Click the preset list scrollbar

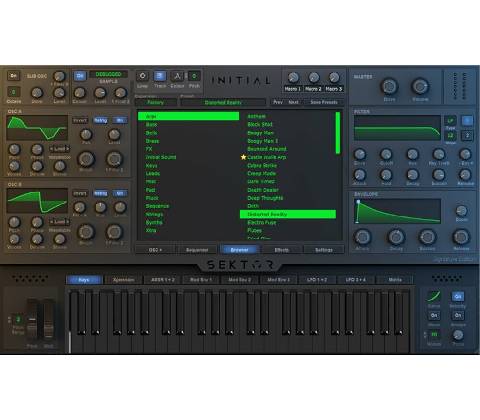point(338,133)
